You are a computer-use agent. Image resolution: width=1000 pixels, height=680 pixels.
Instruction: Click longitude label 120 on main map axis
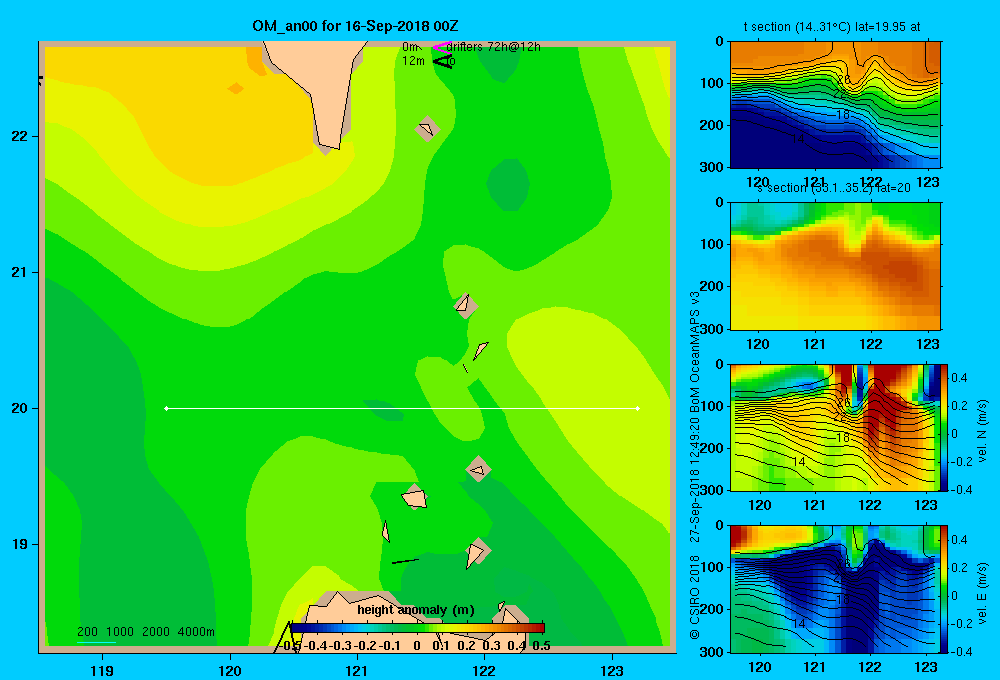pos(230,670)
